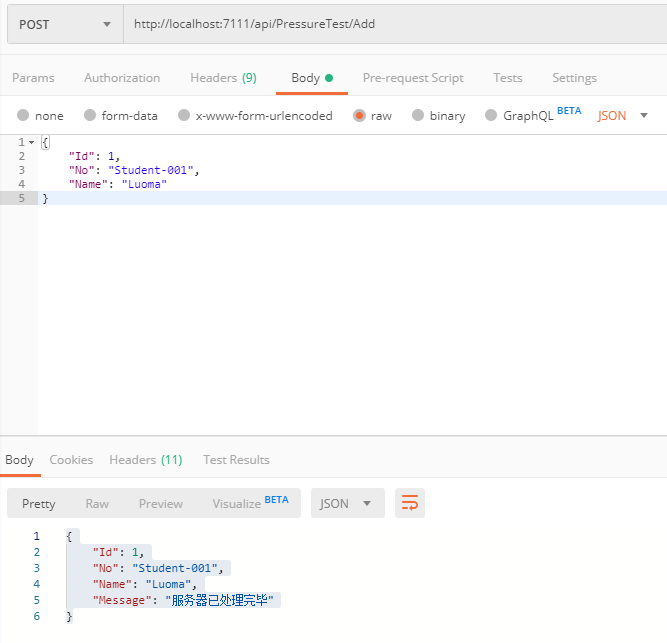The image size is (667, 643).
Task: Click the response "Name": "Luoma" line
Action: 145,584
